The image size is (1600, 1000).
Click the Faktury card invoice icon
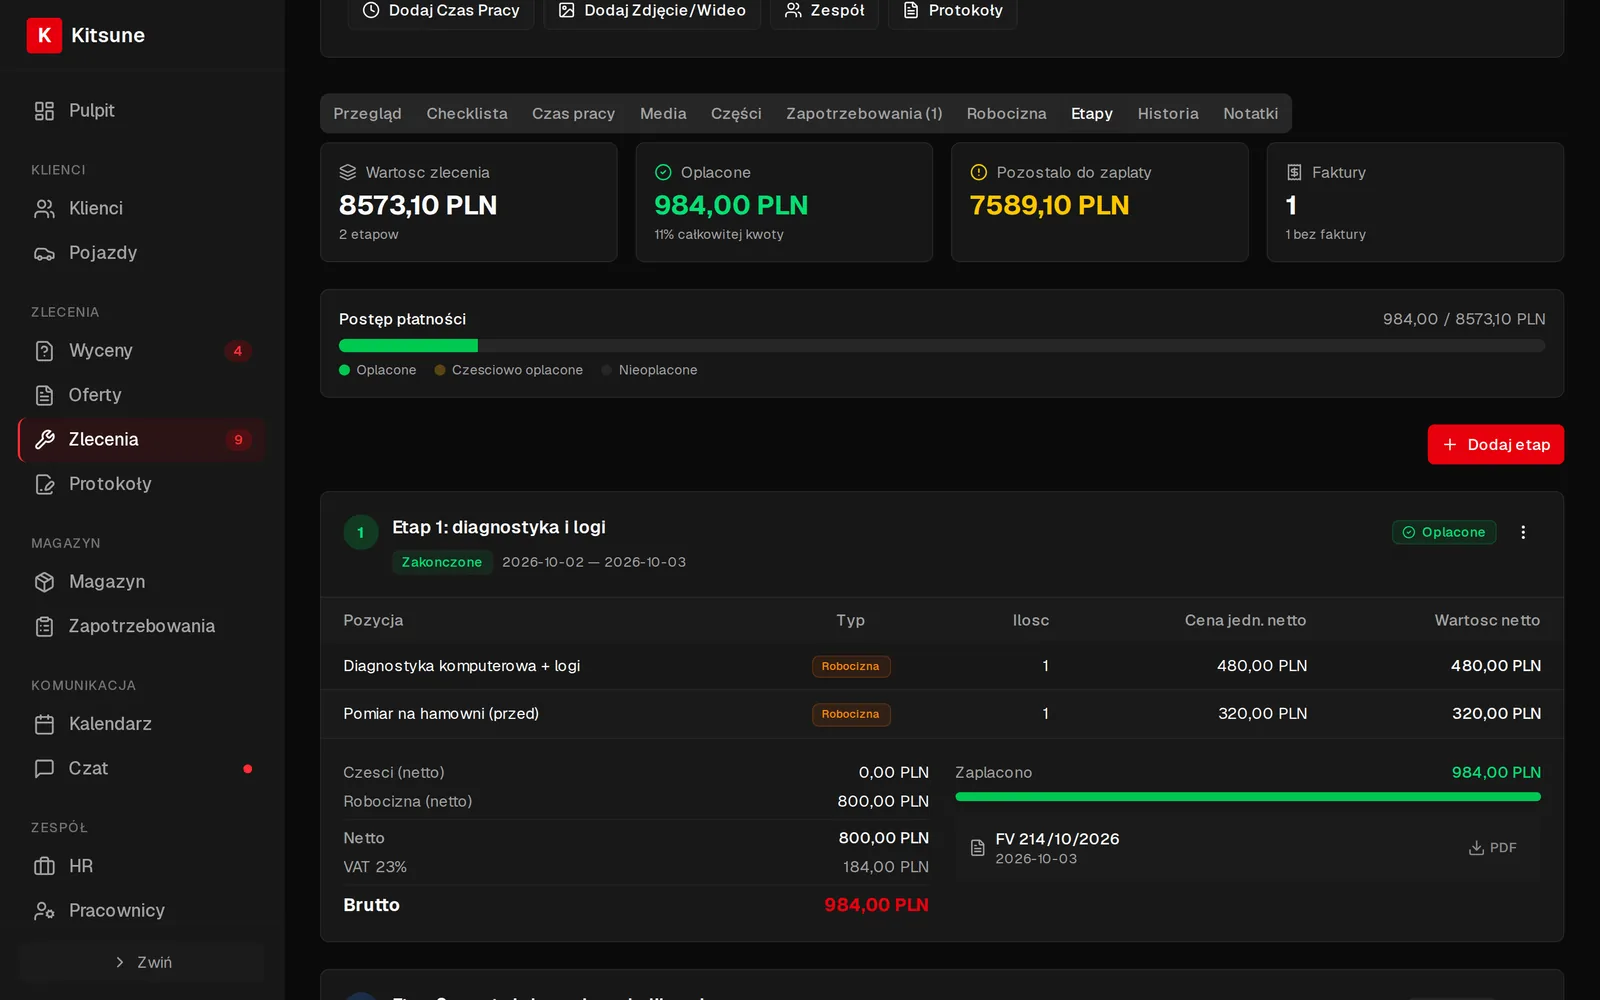click(1294, 172)
